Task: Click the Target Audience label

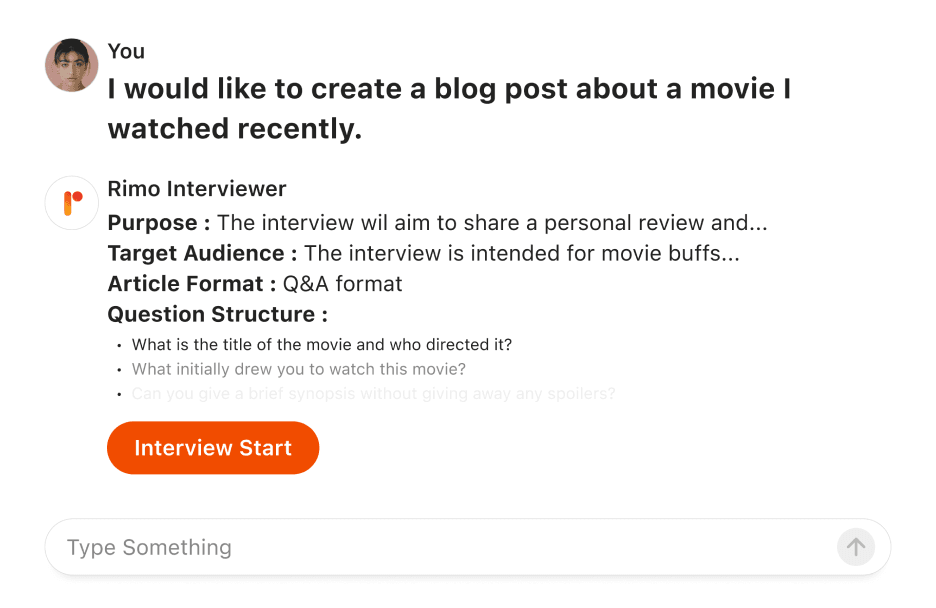Action: click(x=202, y=253)
